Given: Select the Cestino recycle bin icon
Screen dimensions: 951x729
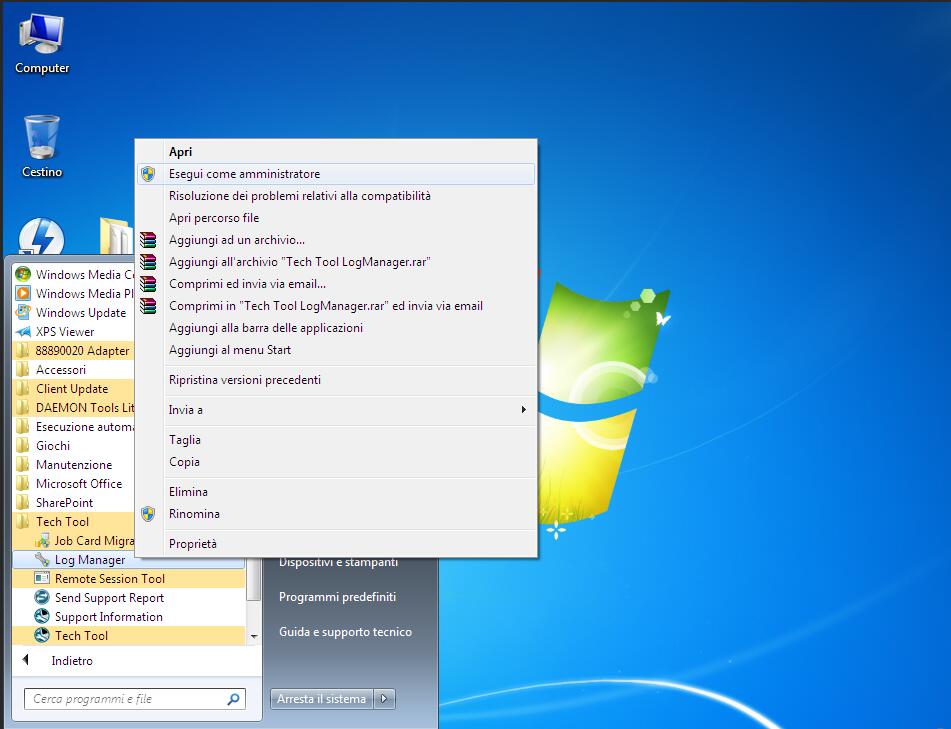Looking at the screenshot, I should [x=41, y=146].
